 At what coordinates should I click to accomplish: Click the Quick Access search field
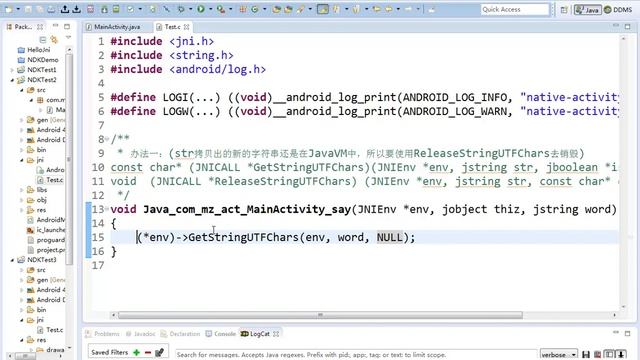point(515,9)
